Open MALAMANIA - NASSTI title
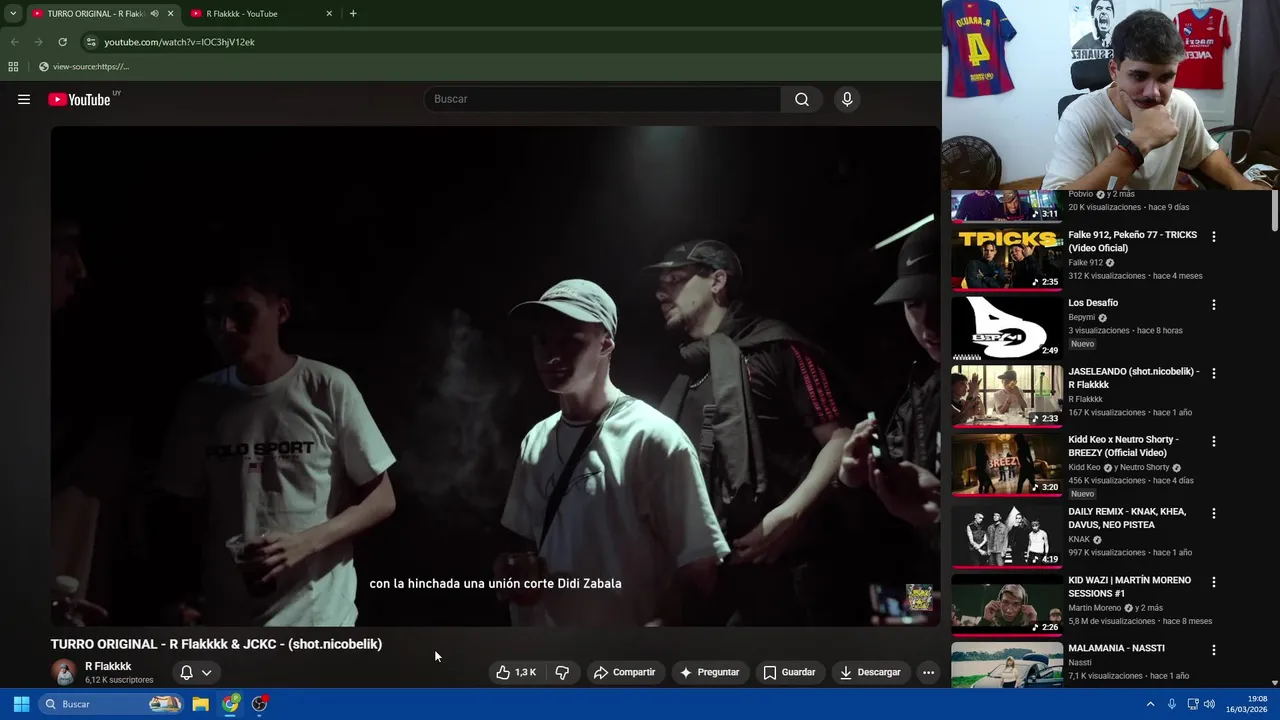The image size is (1280, 720). pyautogui.click(x=1116, y=648)
